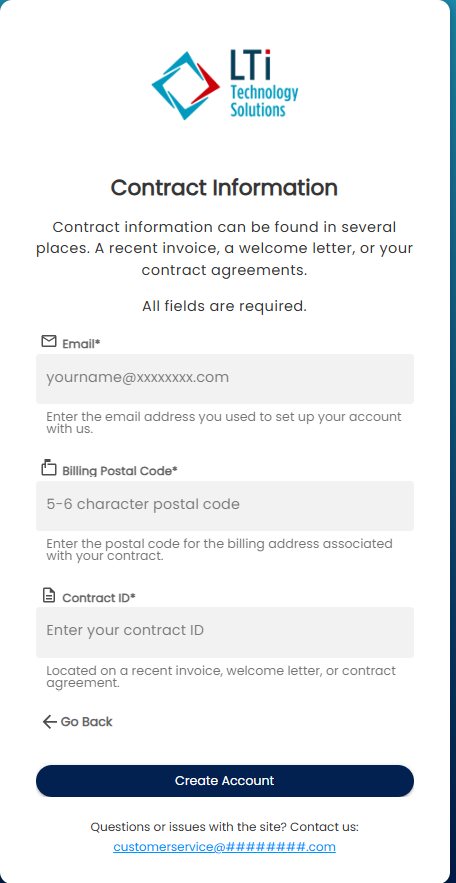Click the Contract Information heading
This screenshot has width=456, height=883.
click(224, 188)
